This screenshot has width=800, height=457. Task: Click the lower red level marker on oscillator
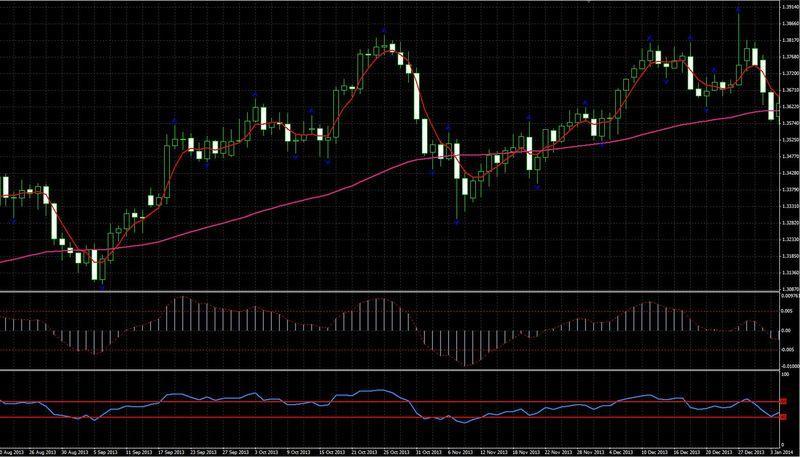pos(782,416)
